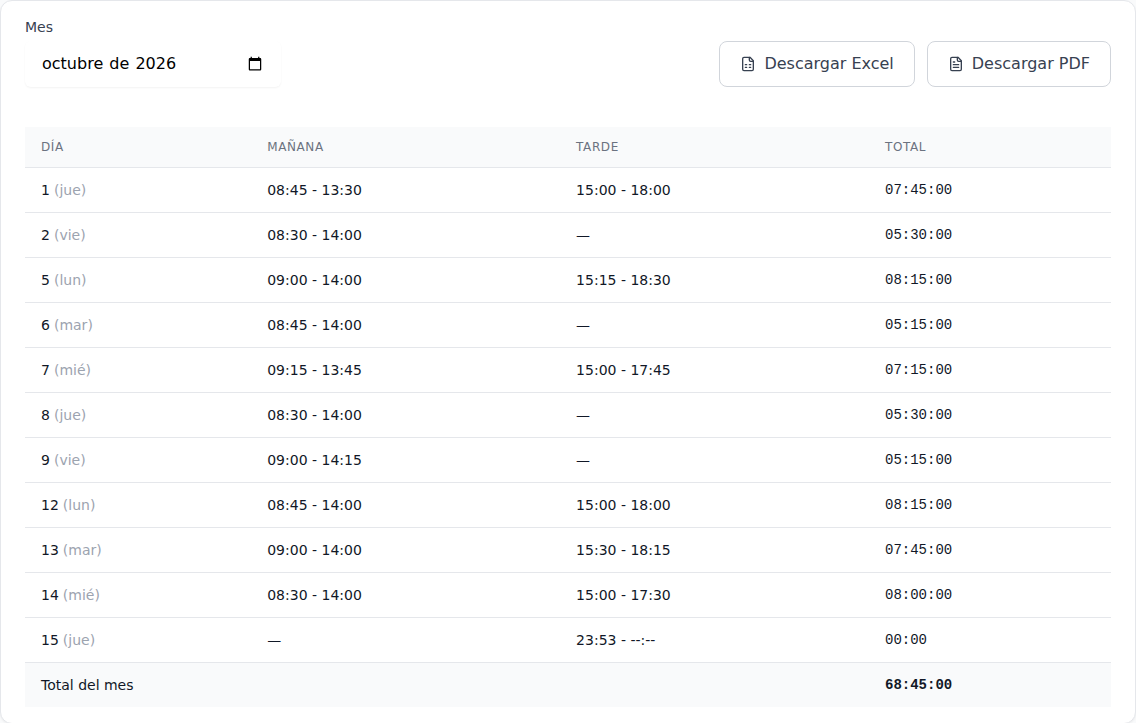Click the Excel spreadsheet icon
The image size is (1136, 724).
748,65
